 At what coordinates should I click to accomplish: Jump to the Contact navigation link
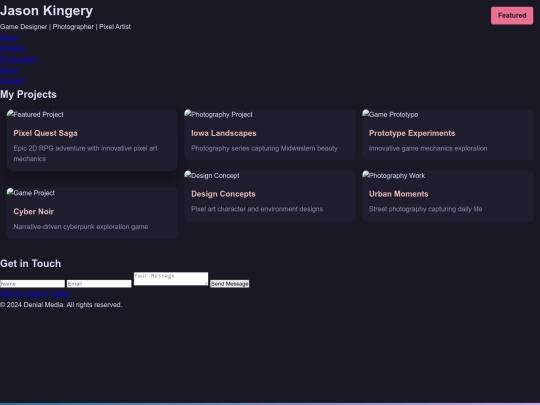12,81
